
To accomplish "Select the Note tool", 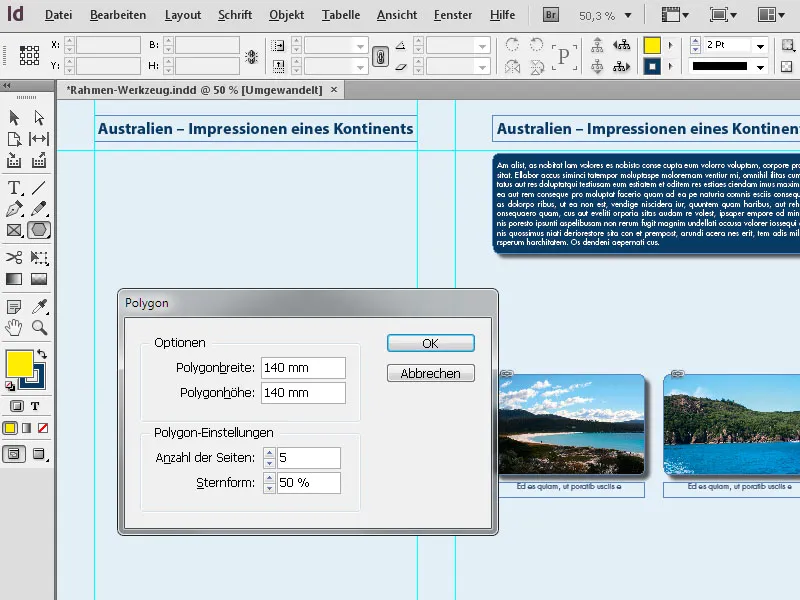I will pos(14,307).
